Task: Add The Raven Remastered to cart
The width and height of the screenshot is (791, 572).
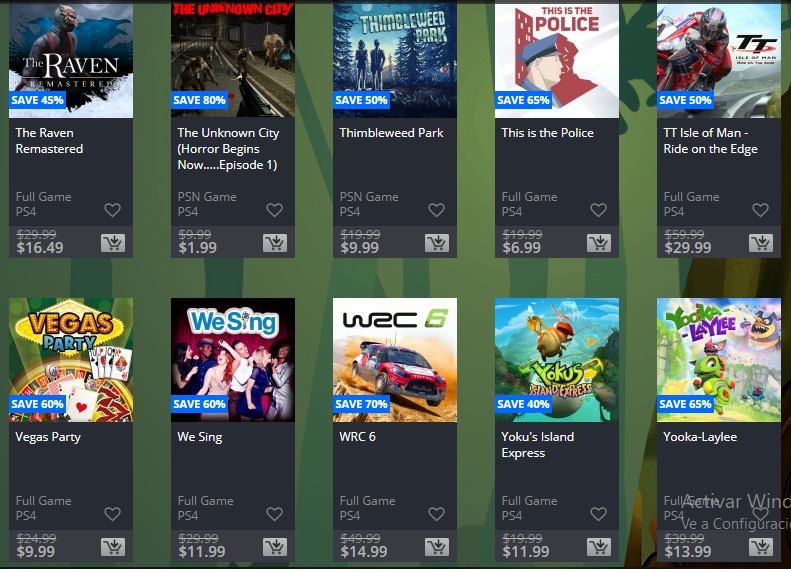Action: pos(113,243)
